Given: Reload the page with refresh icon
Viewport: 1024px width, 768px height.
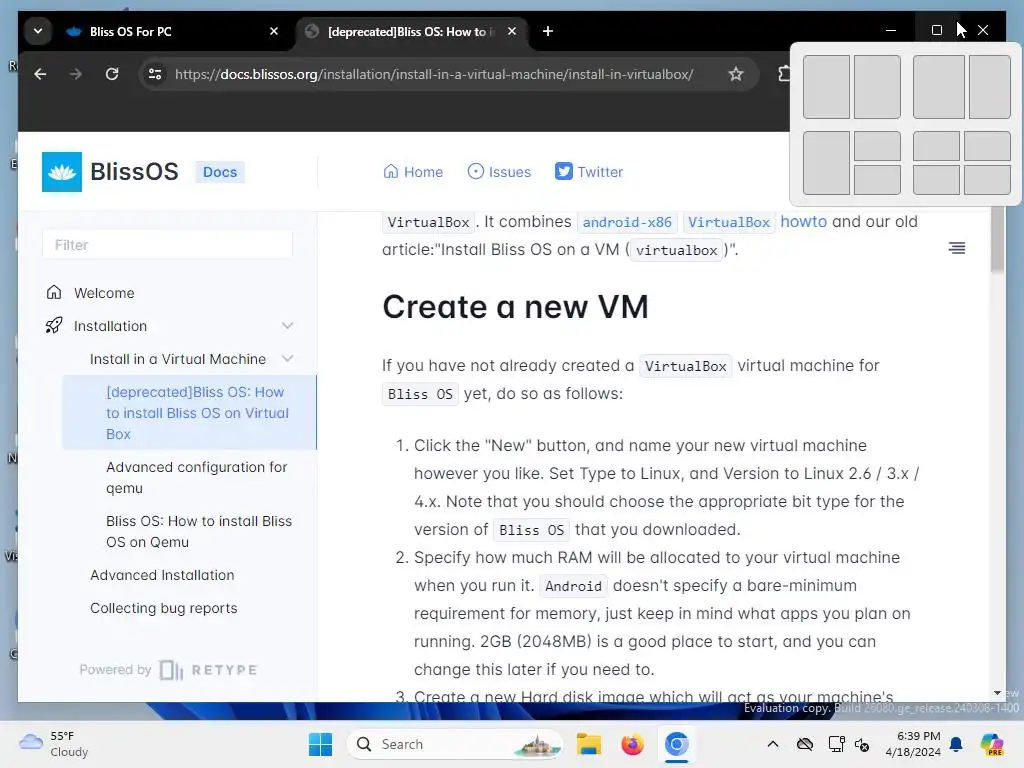Looking at the screenshot, I should pyautogui.click(x=112, y=74).
